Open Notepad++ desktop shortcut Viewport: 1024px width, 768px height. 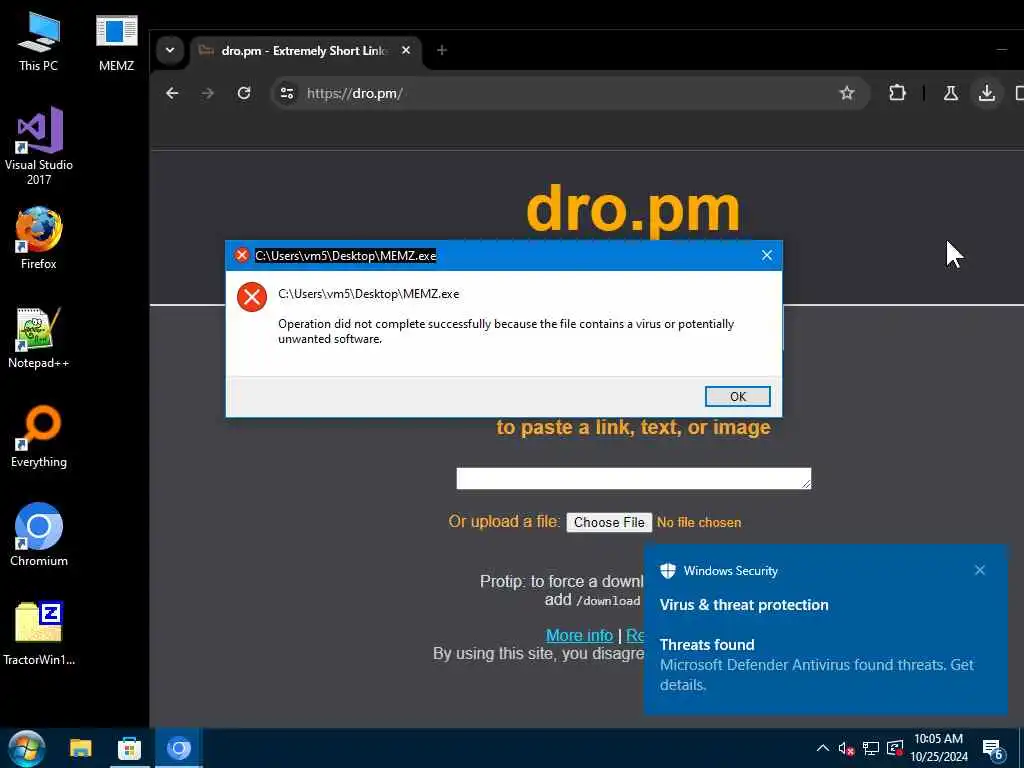pos(39,338)
